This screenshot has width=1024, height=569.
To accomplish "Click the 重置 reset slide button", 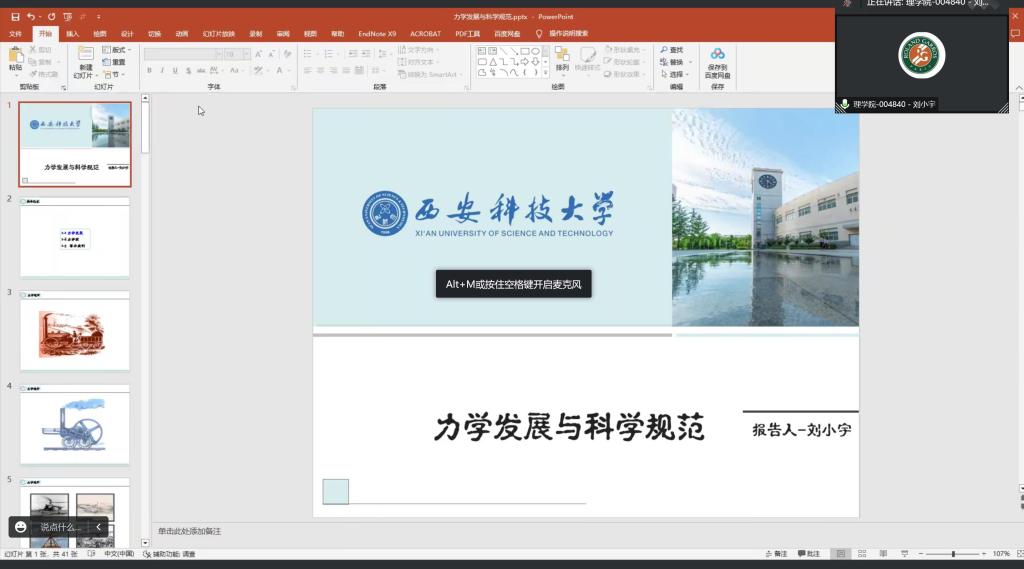I will 116,62.
